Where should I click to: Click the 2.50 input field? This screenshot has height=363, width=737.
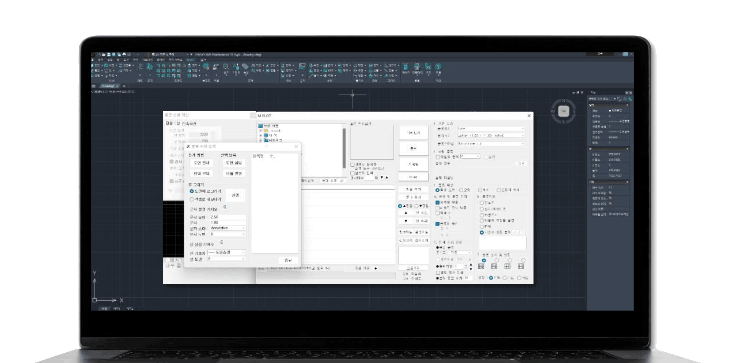(x=227, y=217)
